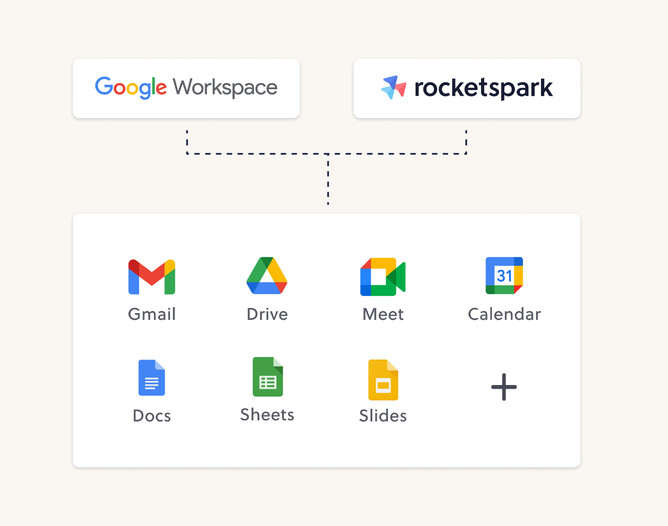This screenshot has height=526, width=668.
Task: Select the Meet text label
Action: click(x=383, y=314)
